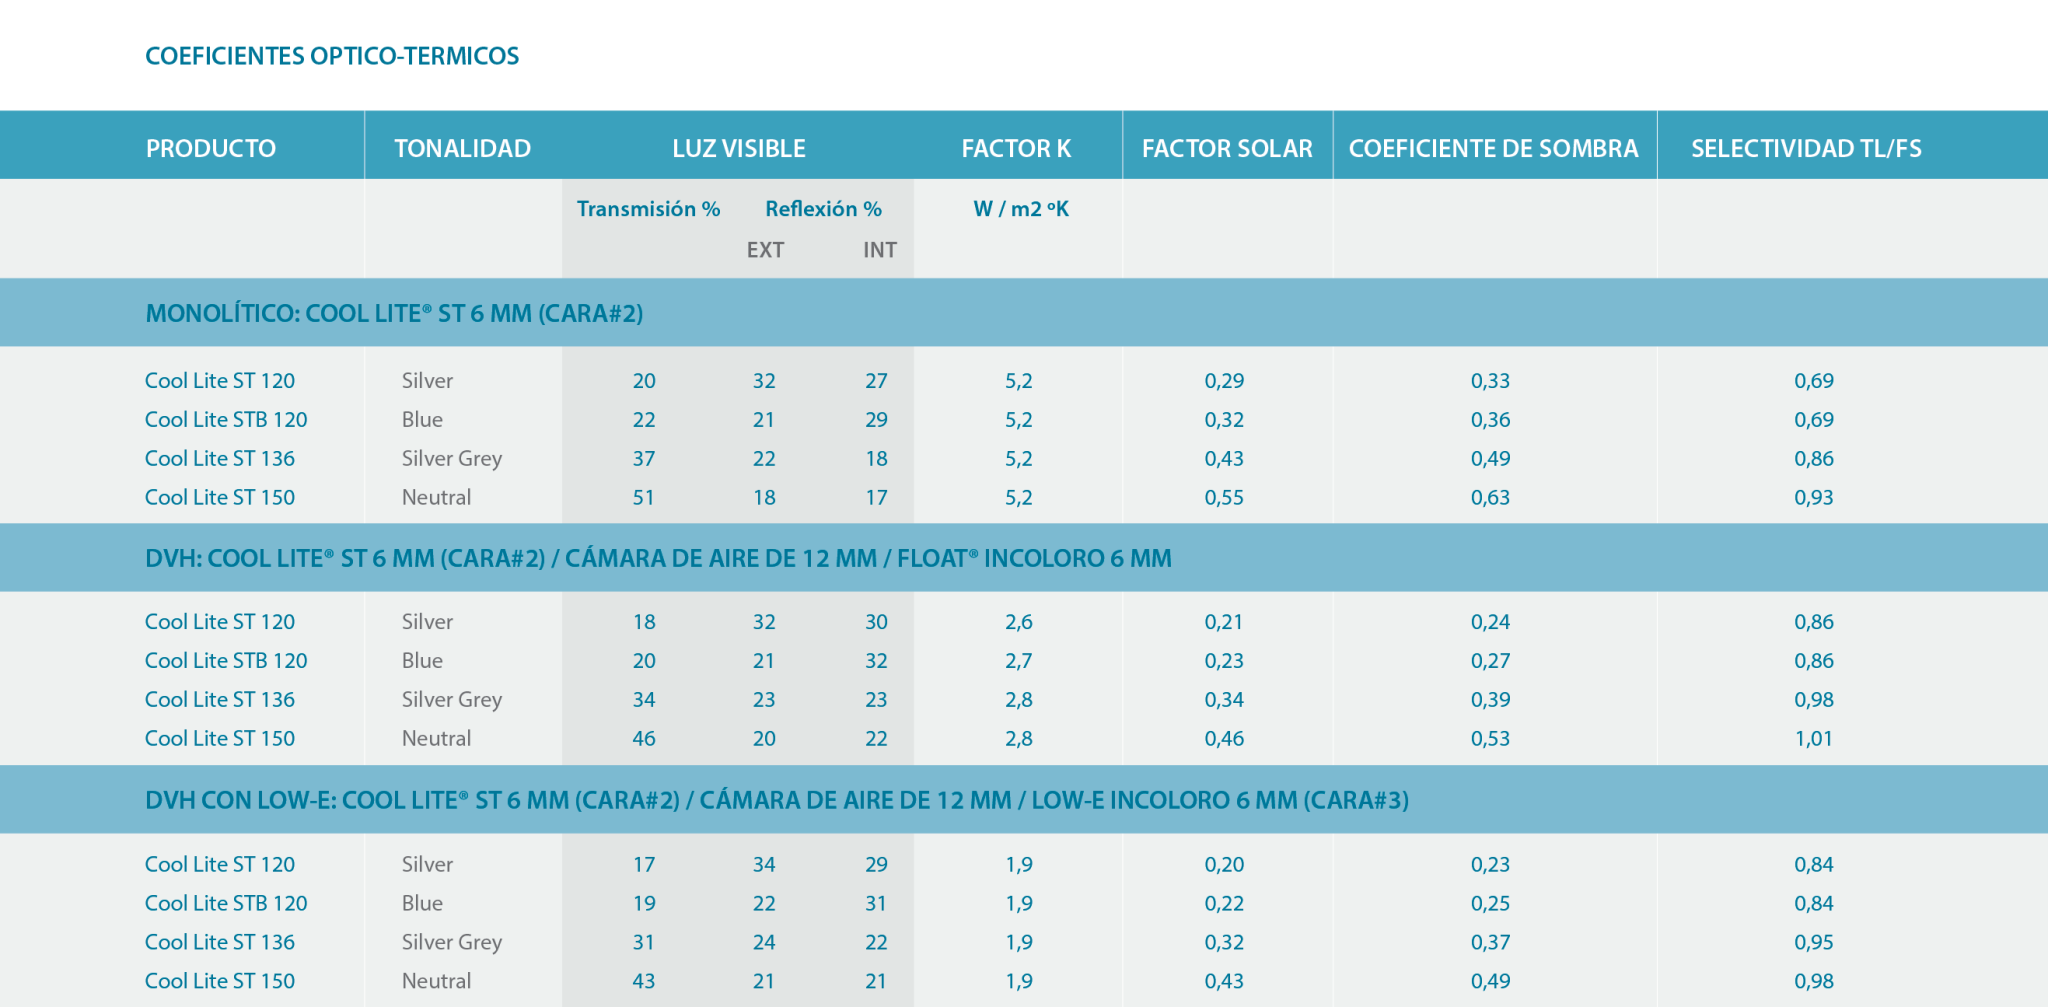Select EXT reflection 18 in Monolítico ST 150 row
This screenshot has height=1007, width=2048.
pos(764,498)
